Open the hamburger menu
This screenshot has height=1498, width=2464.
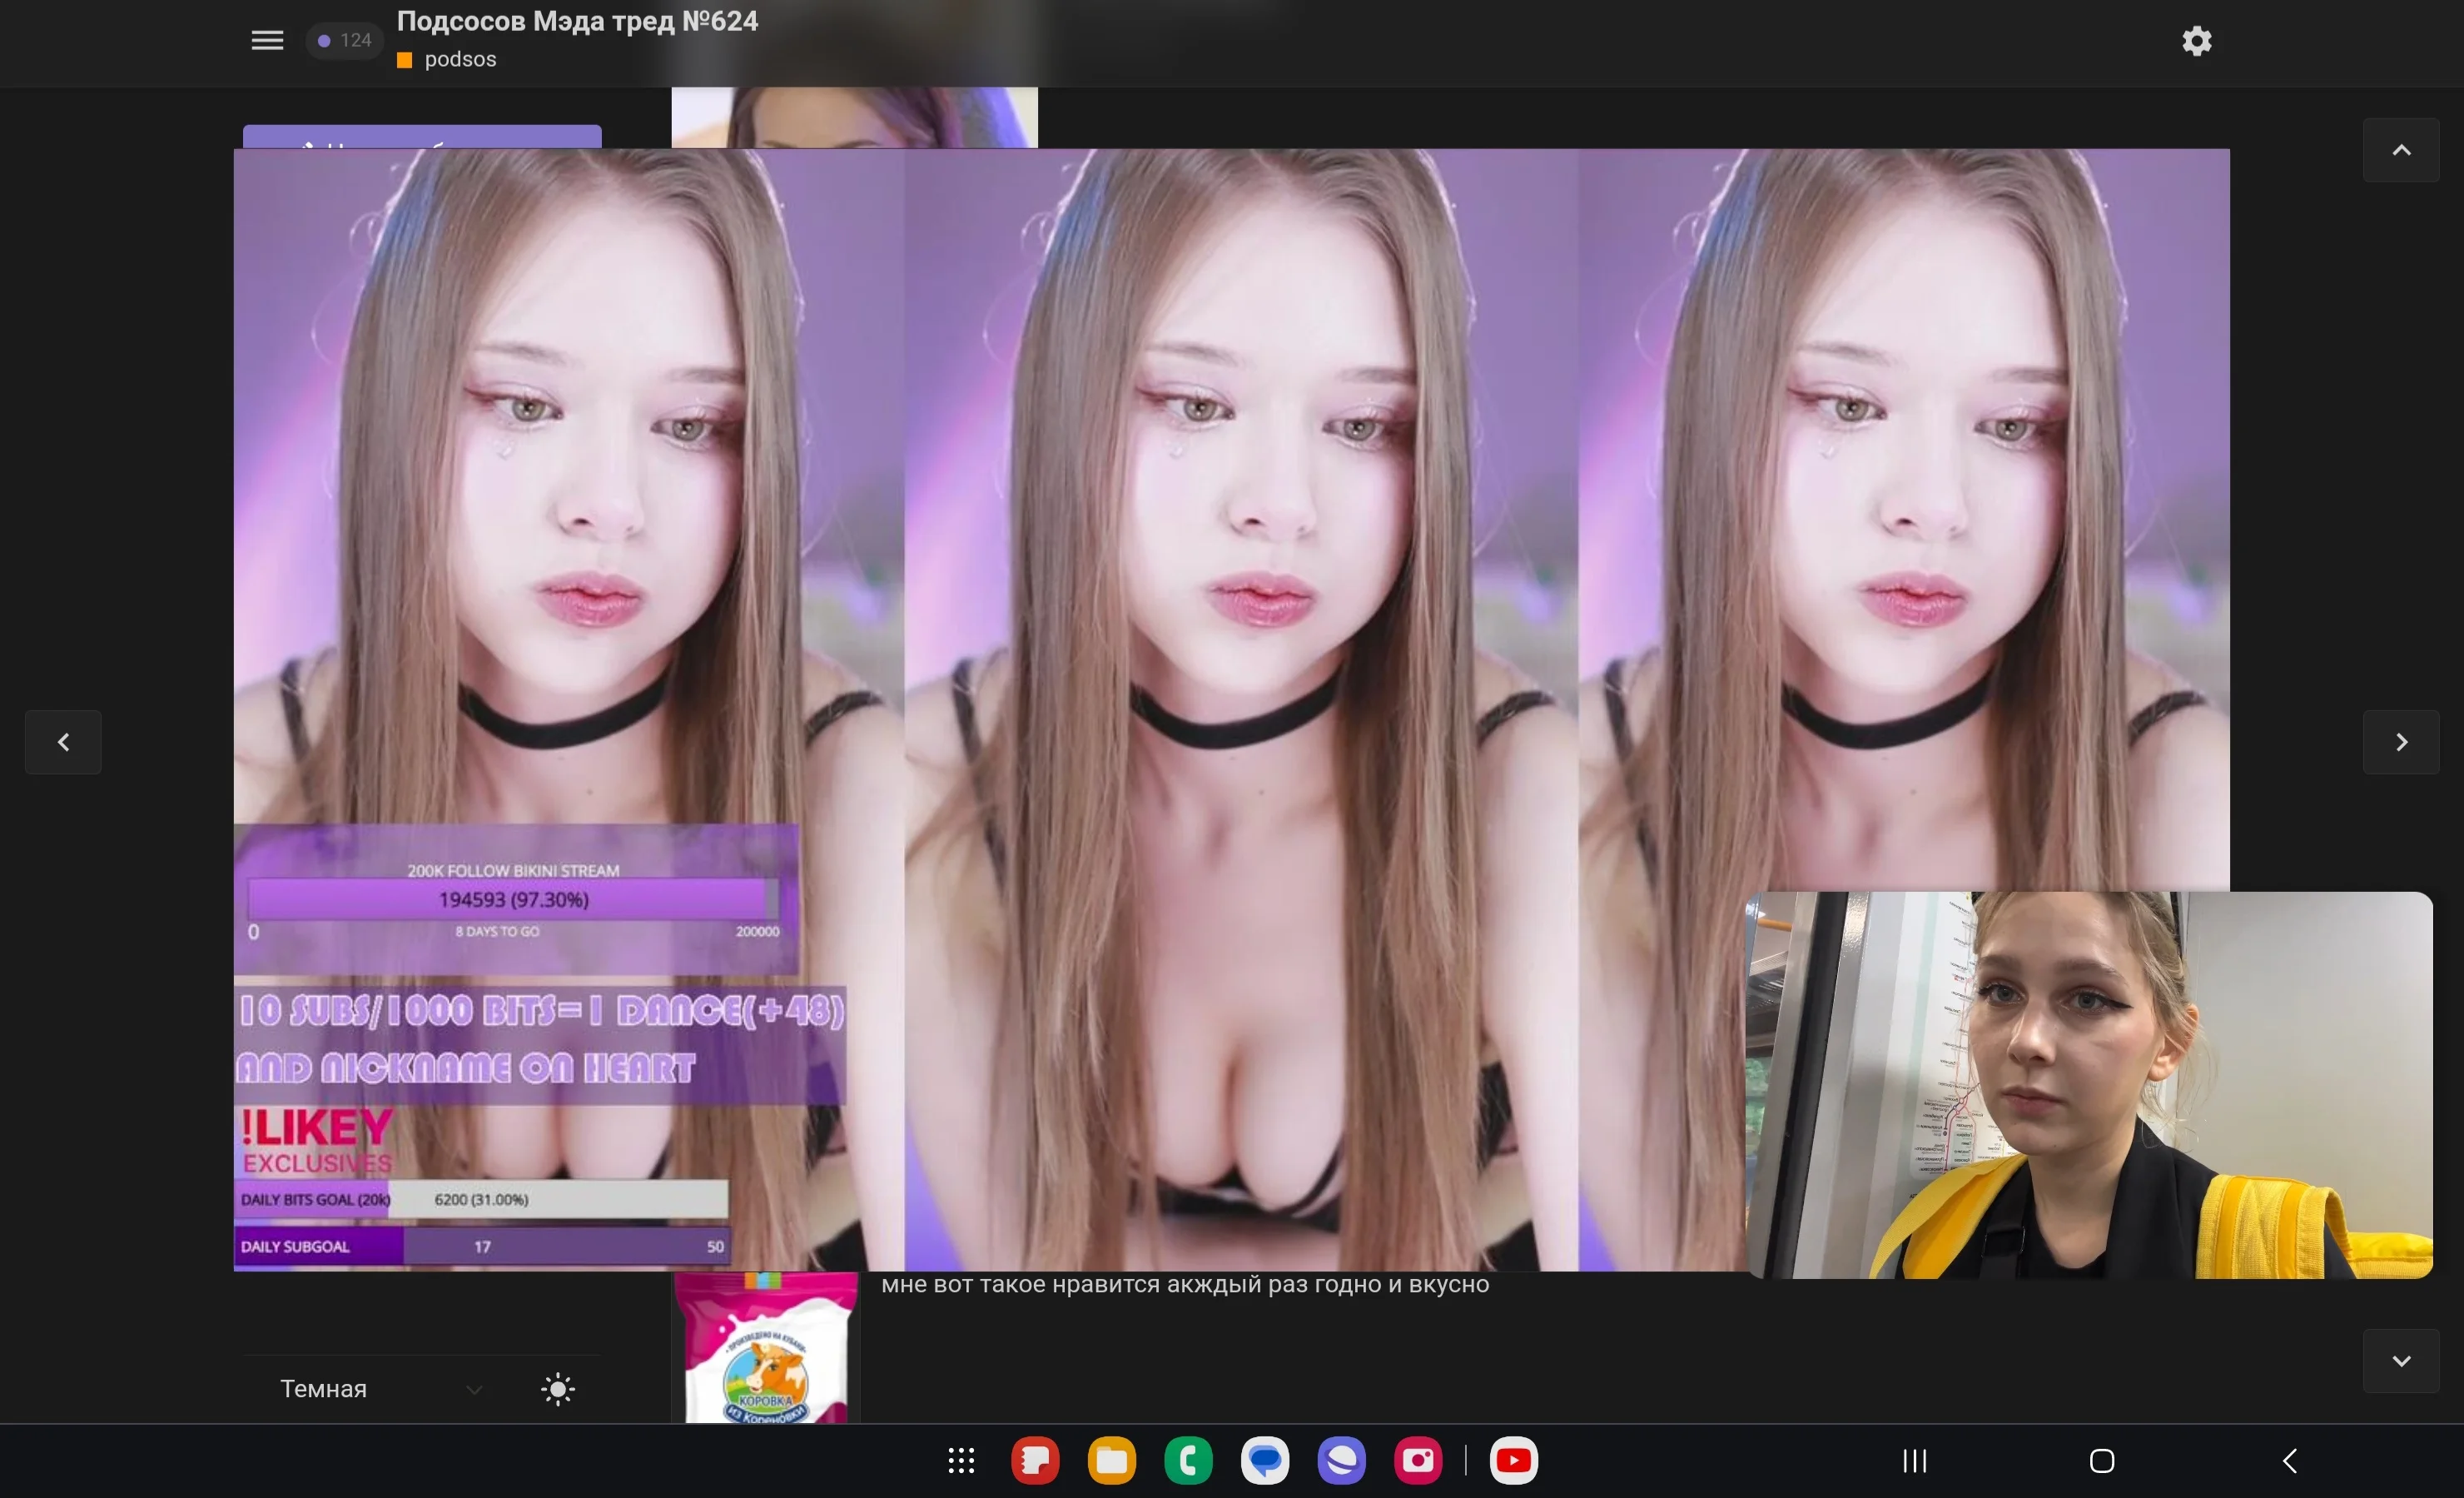pos(267,40)
